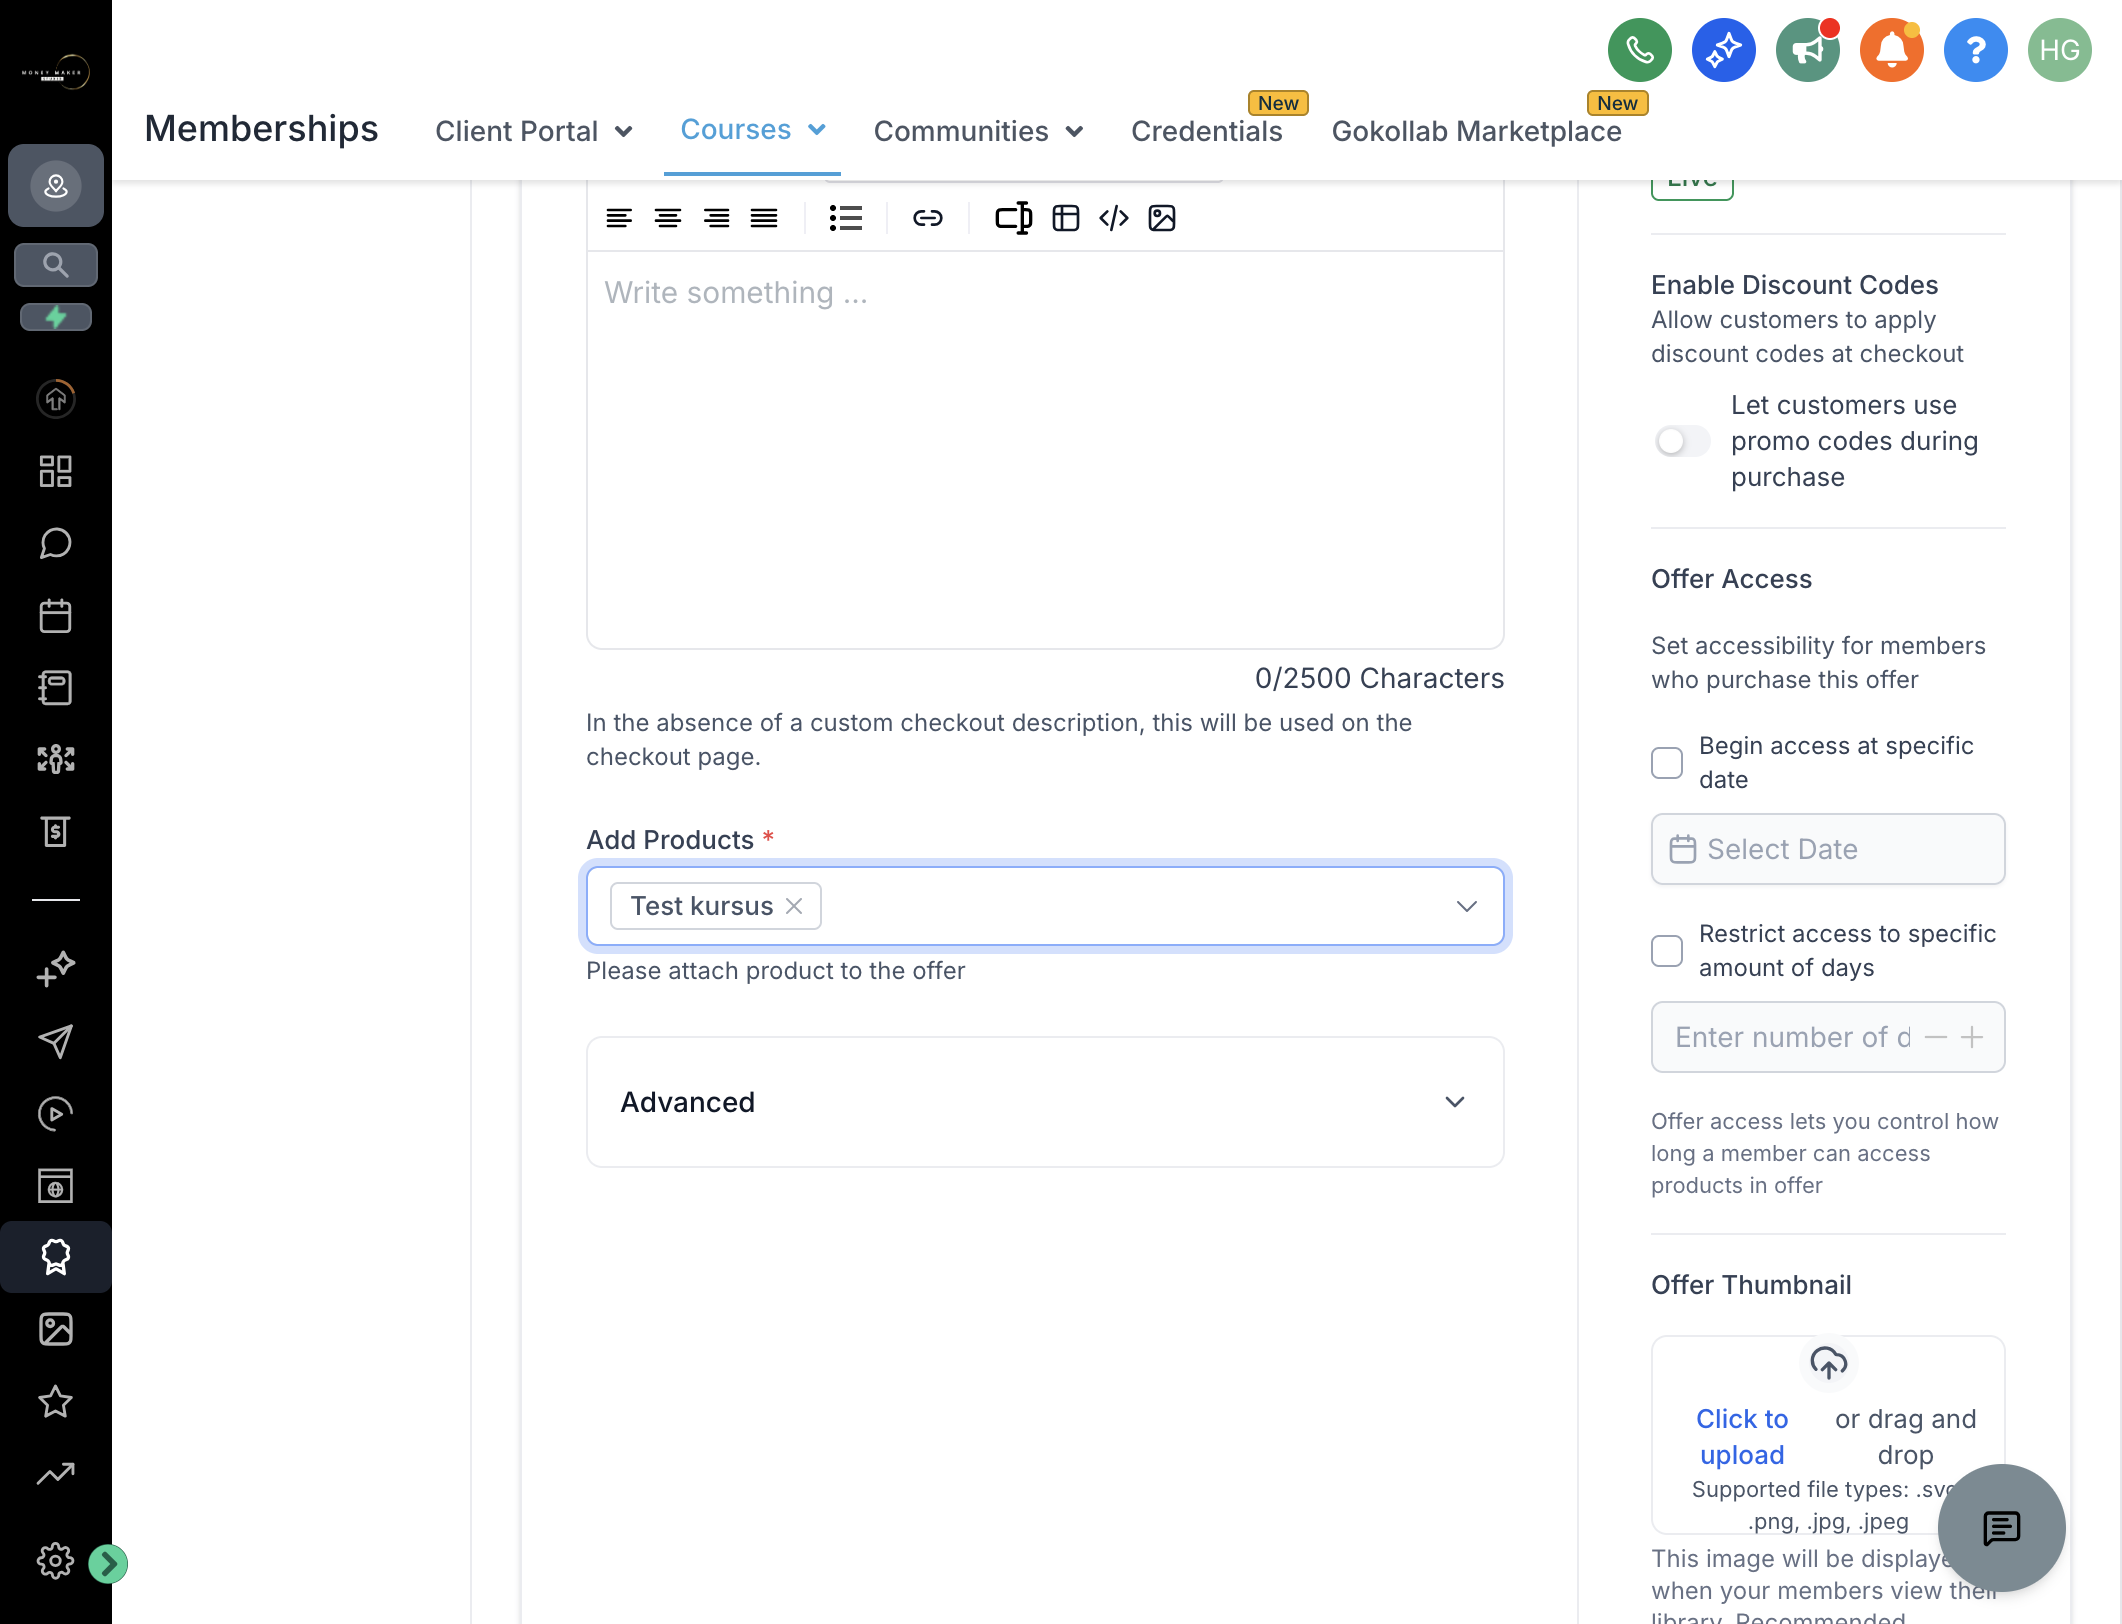Open the Courses dropdown menu
Viewport: 2122px width, 1624px height.
pos(752,129)
